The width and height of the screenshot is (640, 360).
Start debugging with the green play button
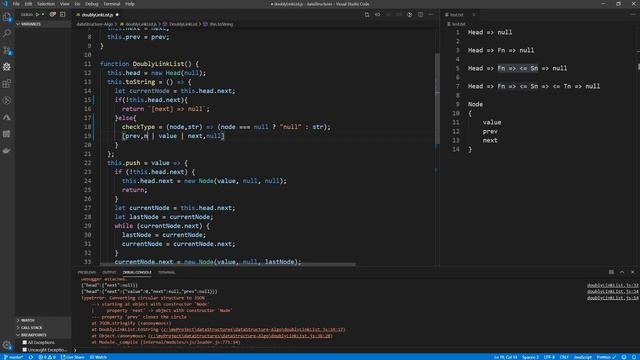pyautogui.click(x=37, y=14)
